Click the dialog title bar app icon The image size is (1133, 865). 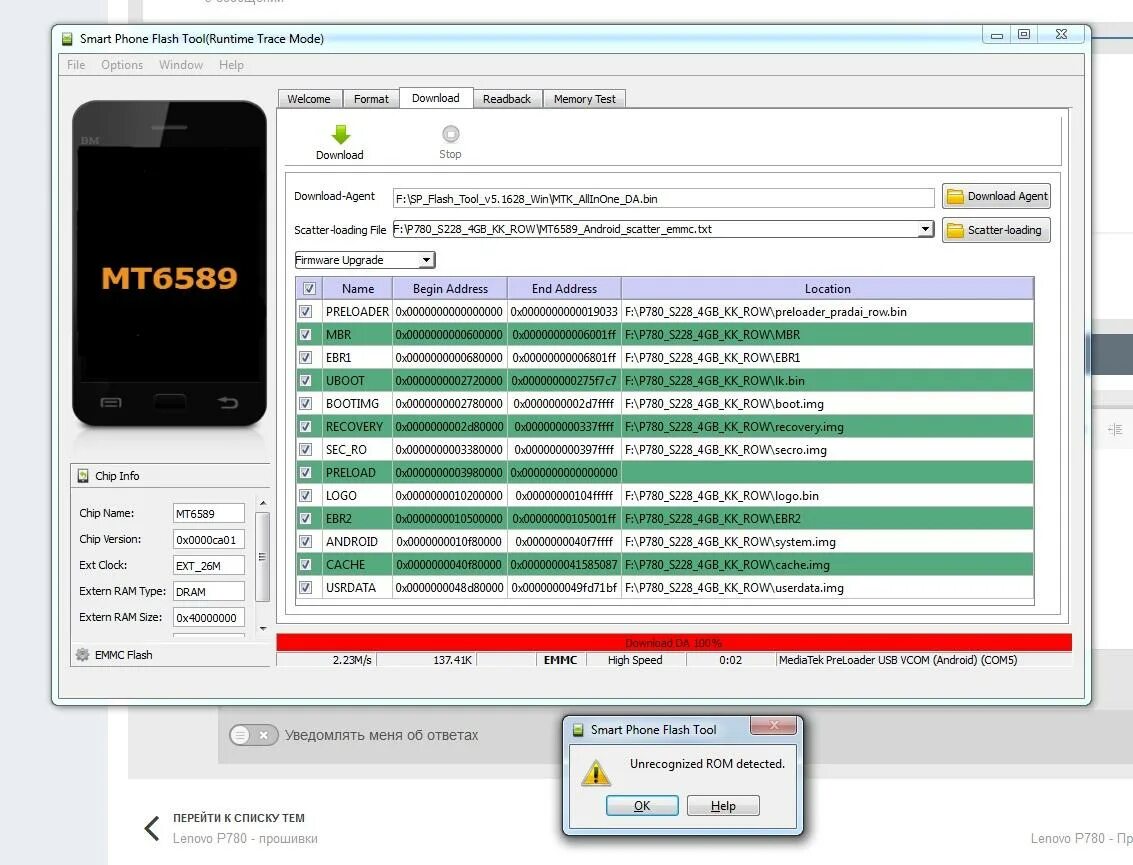point(578,730)
